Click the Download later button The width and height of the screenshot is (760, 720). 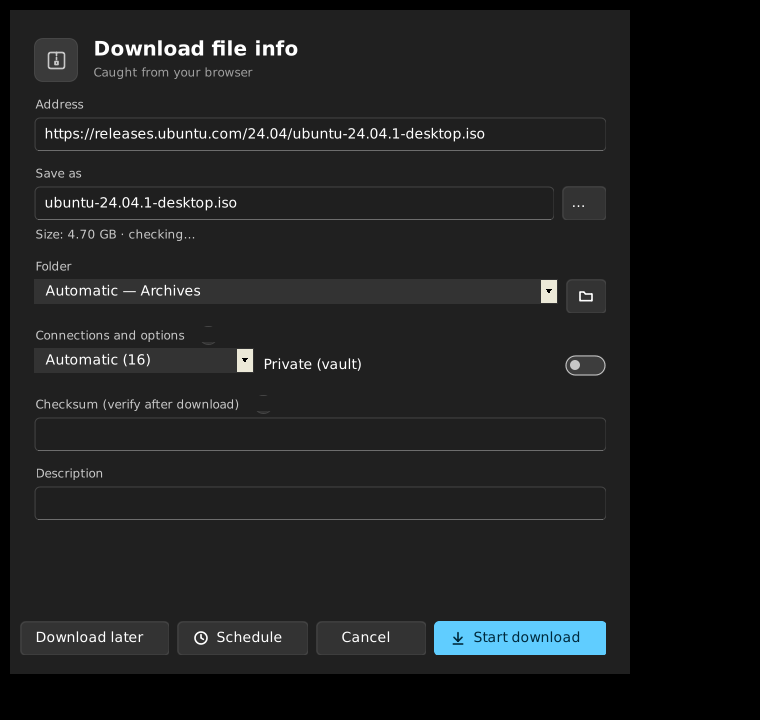pos(95,638)
